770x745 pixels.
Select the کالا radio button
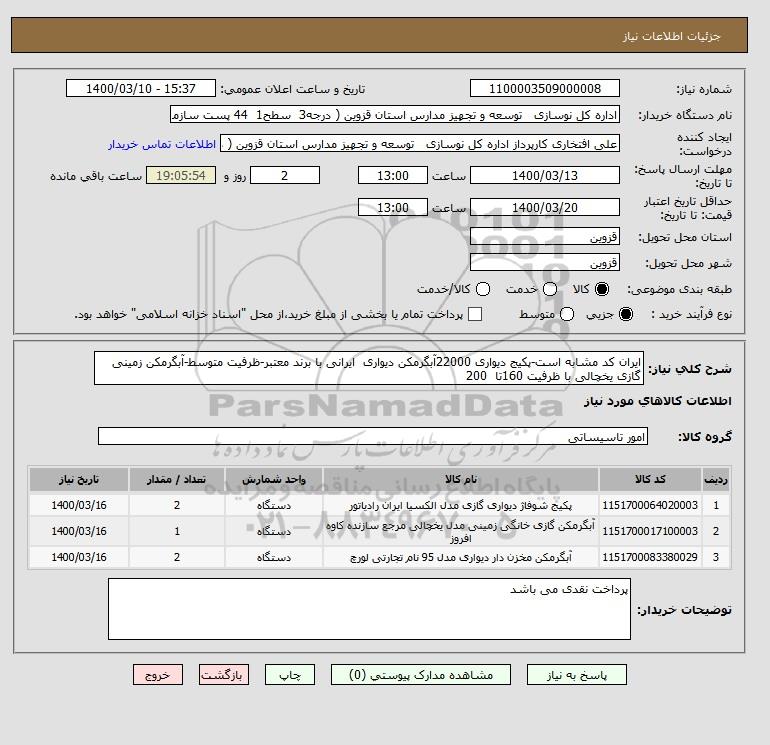pyautogui.click(x=602, y=289)
